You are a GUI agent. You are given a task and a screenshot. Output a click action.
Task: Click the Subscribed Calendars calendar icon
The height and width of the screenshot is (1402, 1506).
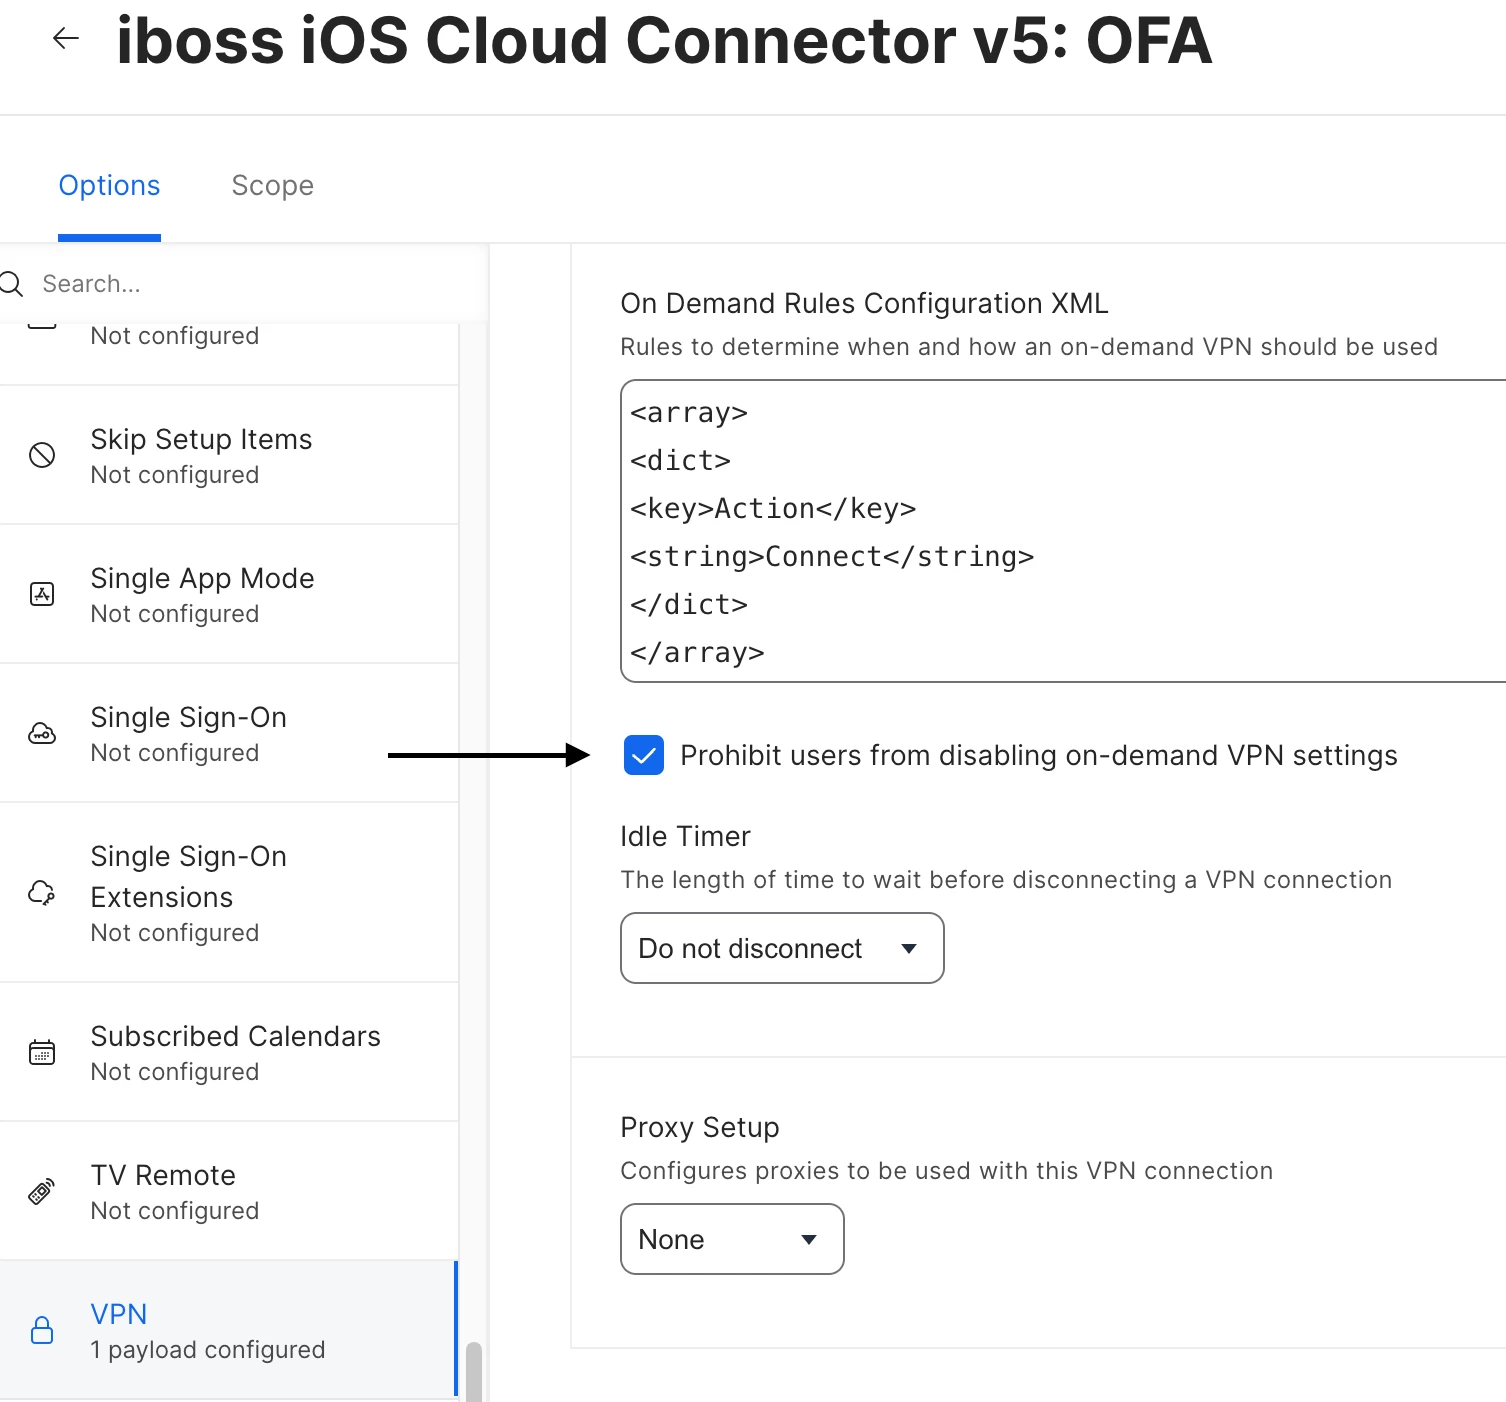tap(42, 1052)
